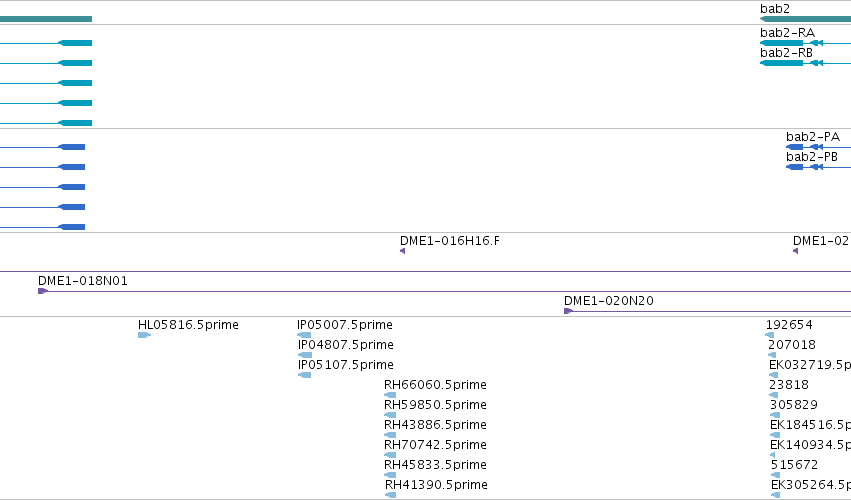Click the DME1-016H16.F marker arrow
This screenshot has width=851, height=500.
[402, 251]
